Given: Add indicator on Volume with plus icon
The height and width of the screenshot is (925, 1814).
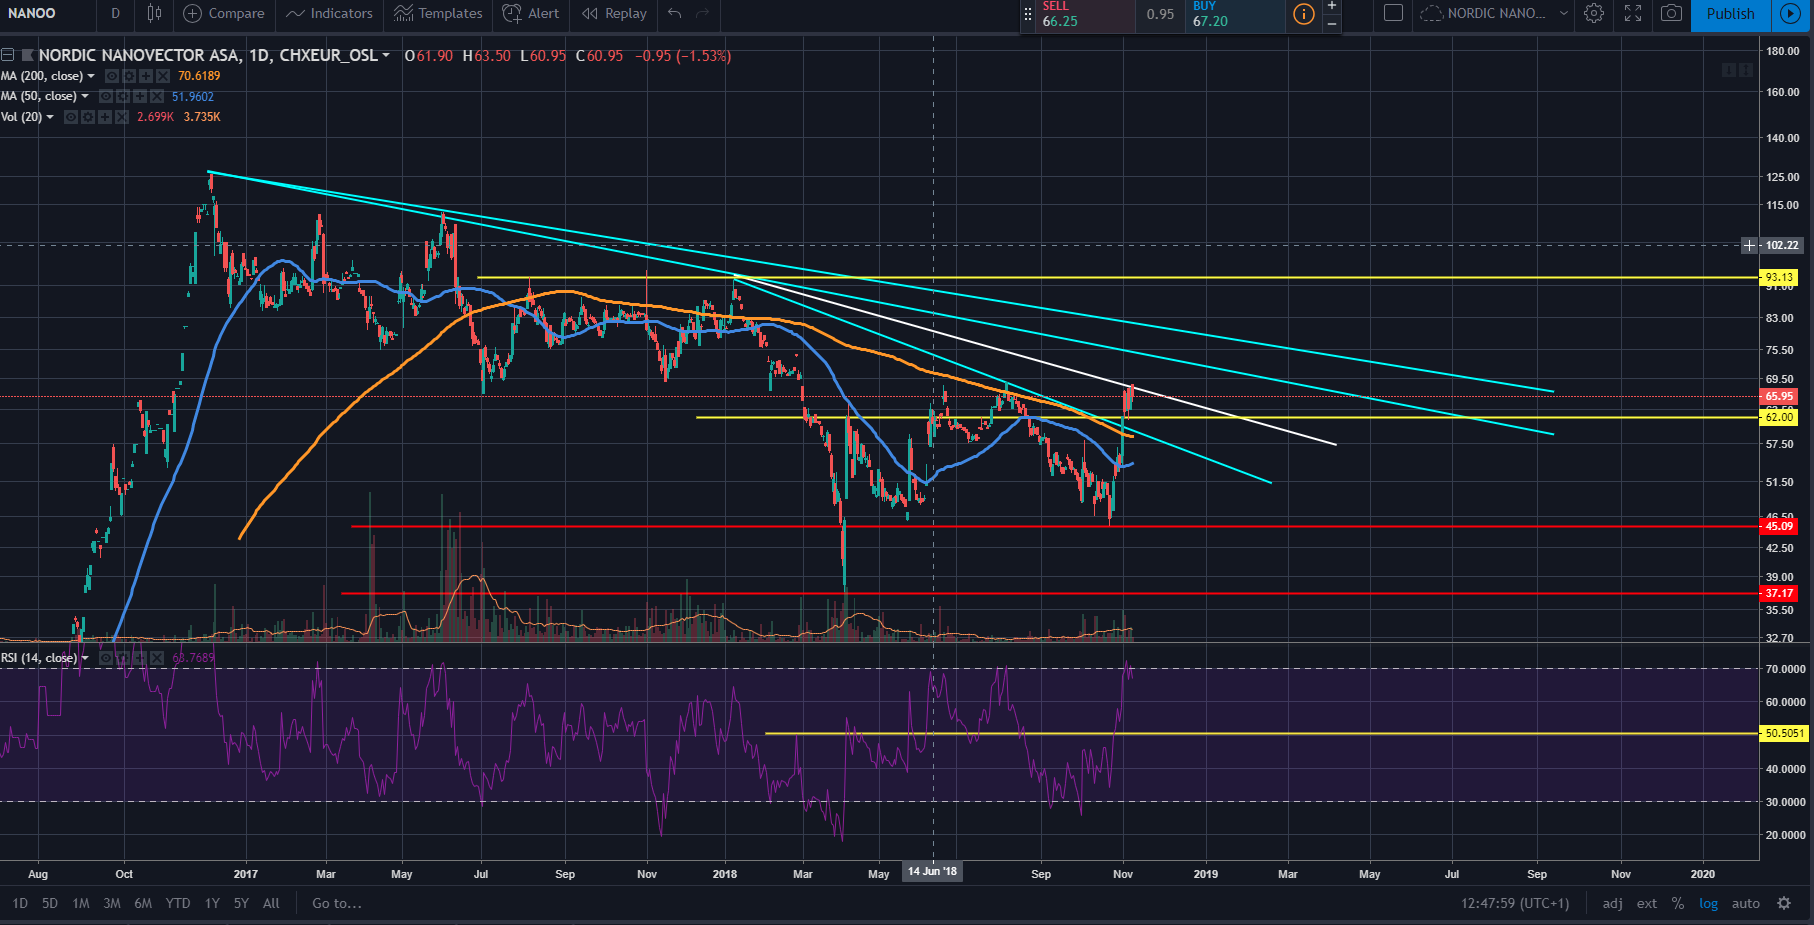Looking at the screenshot, I should (105, 117).
